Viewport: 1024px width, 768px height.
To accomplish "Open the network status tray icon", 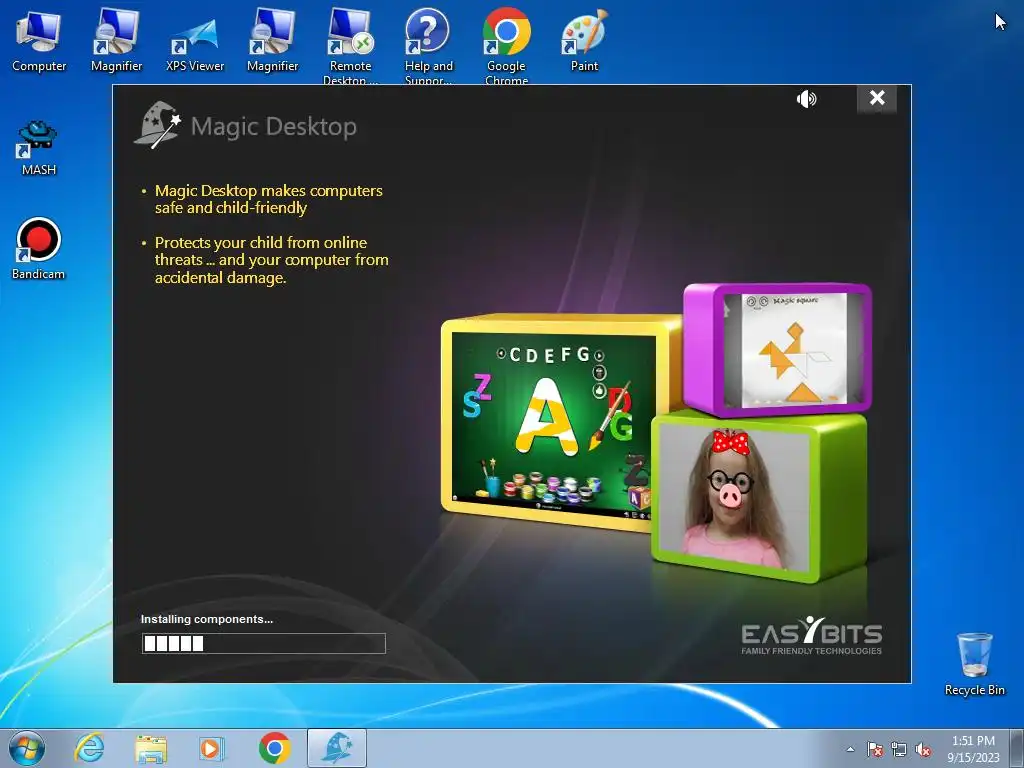I will click(899, 750).
